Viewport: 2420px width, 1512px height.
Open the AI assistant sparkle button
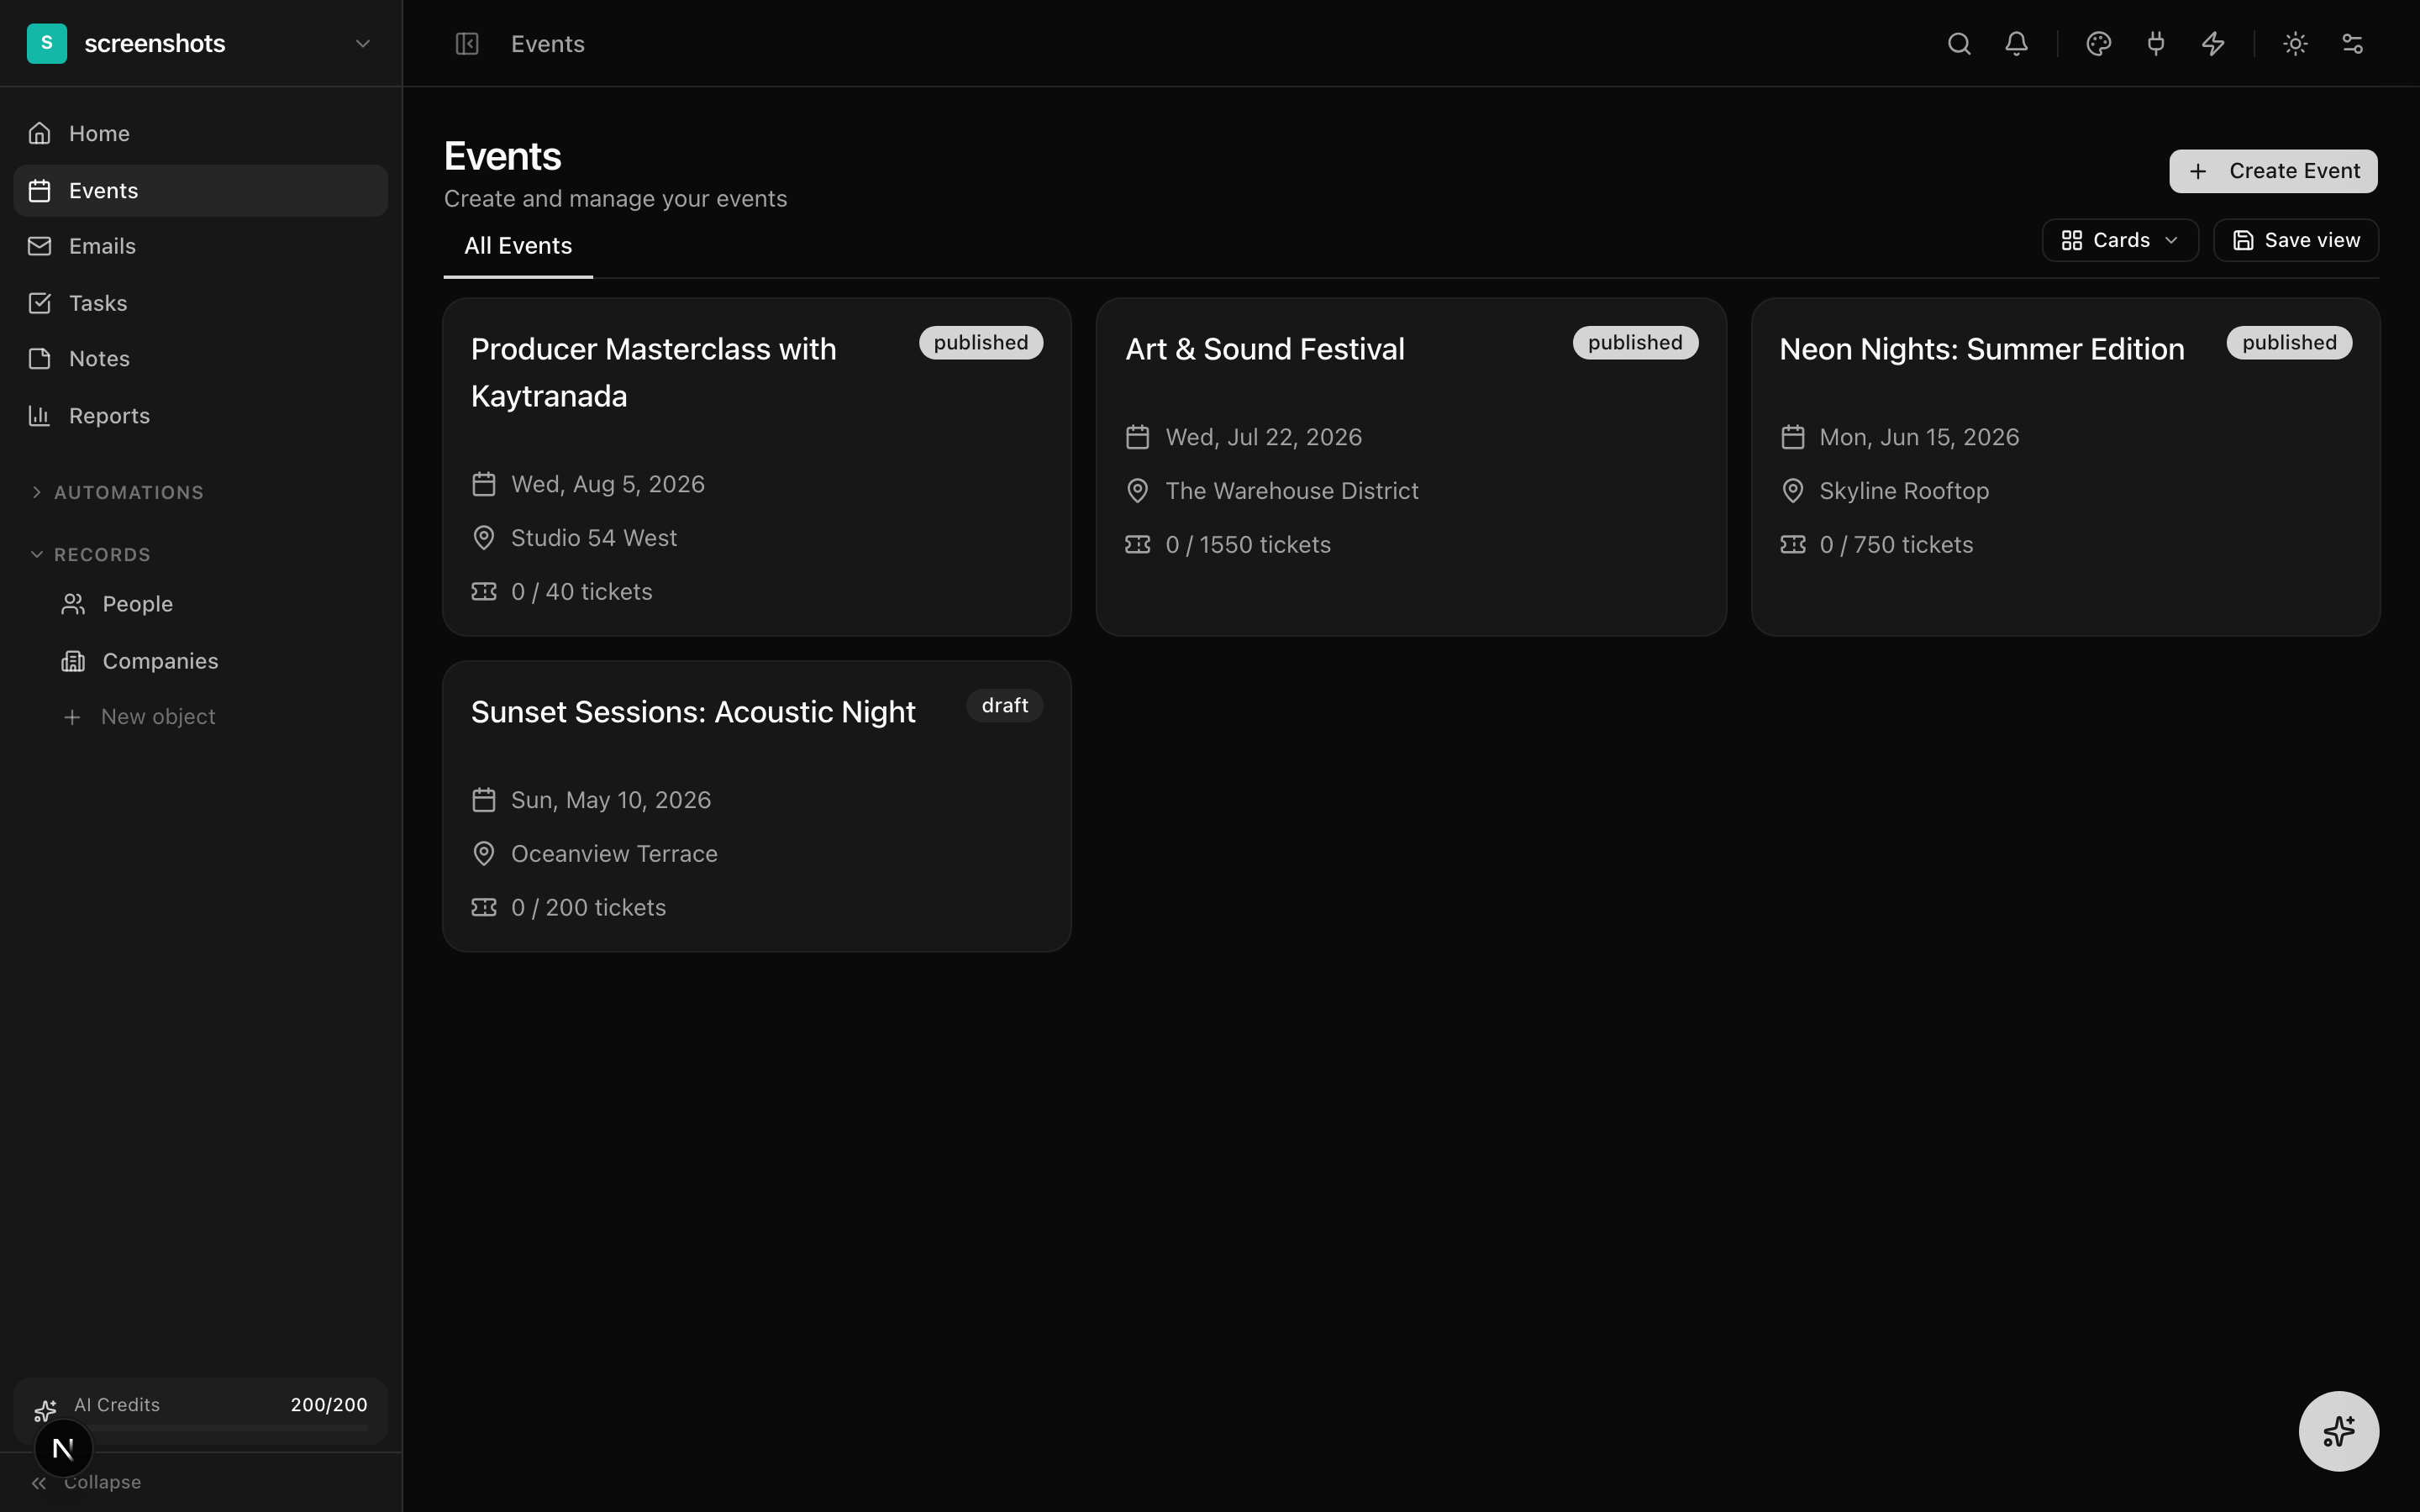2338,1431
